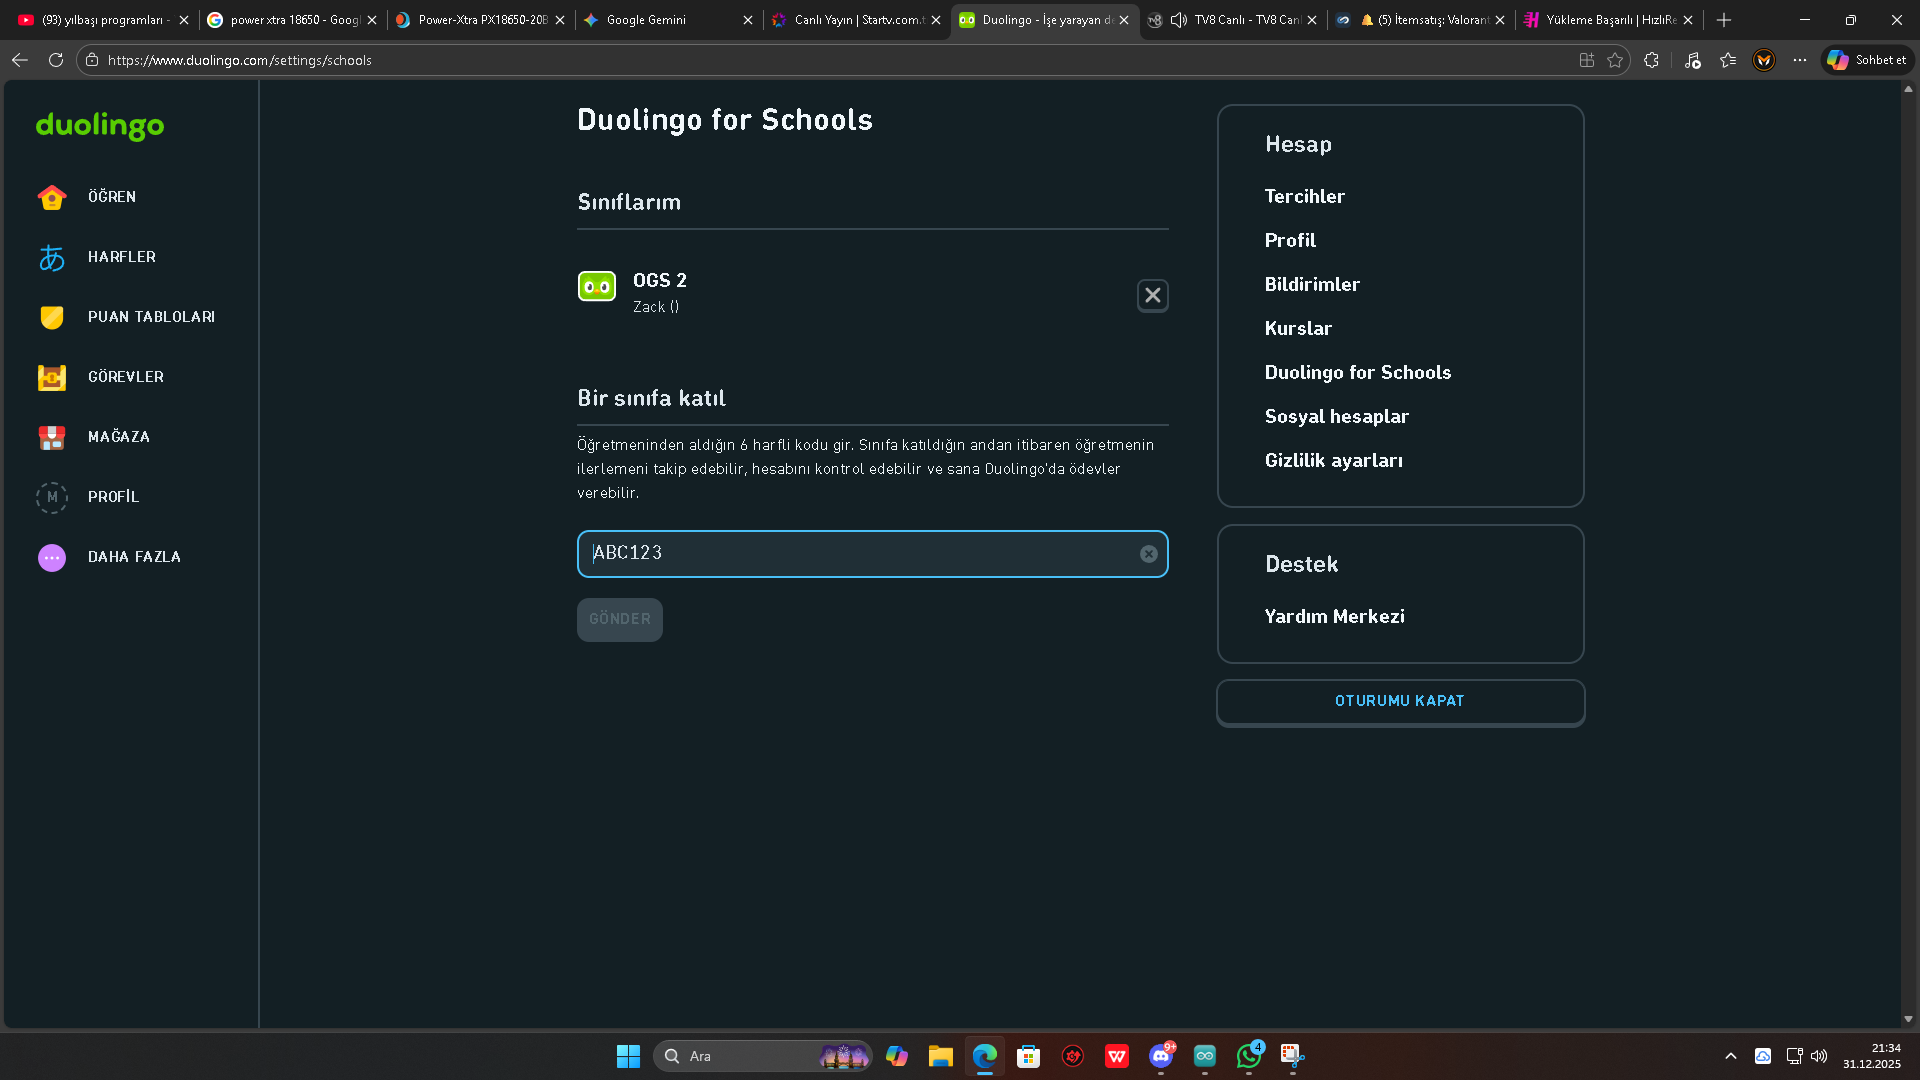Click the Sohbet et Copilot button

click(1866, 60)
